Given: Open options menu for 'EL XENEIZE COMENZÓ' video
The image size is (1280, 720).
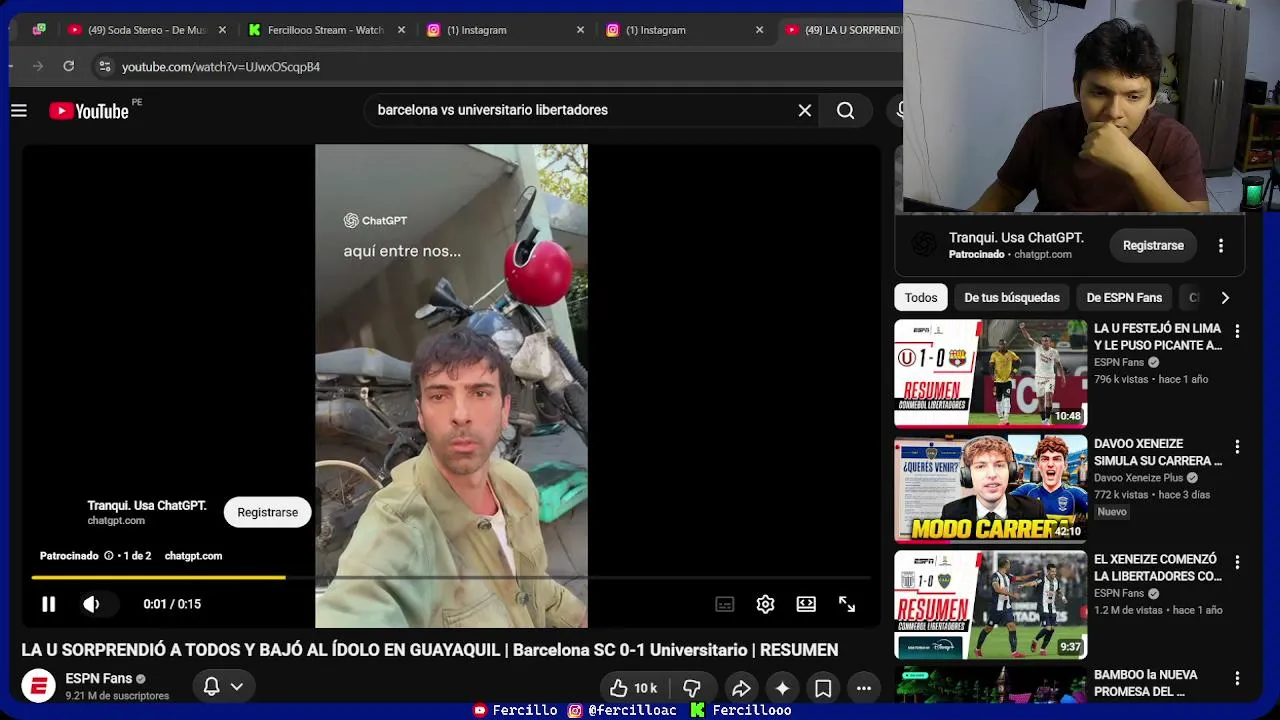Looking at the screenshot, I should [x=1237, y=563].
